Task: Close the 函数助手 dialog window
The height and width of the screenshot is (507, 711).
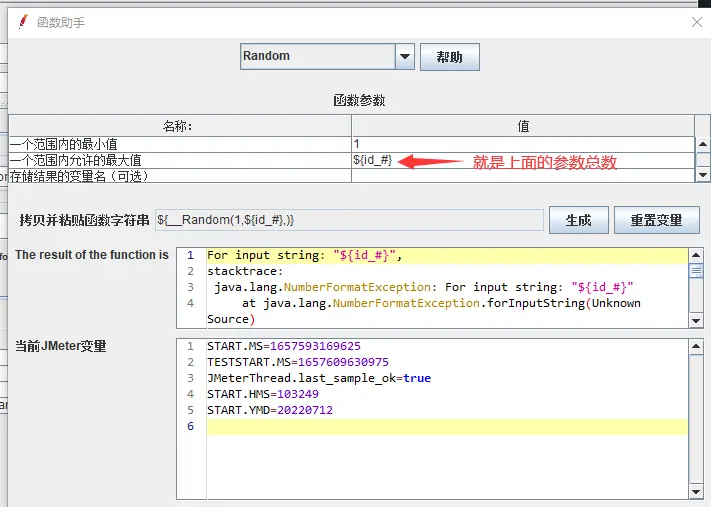Action: [697, 21]
